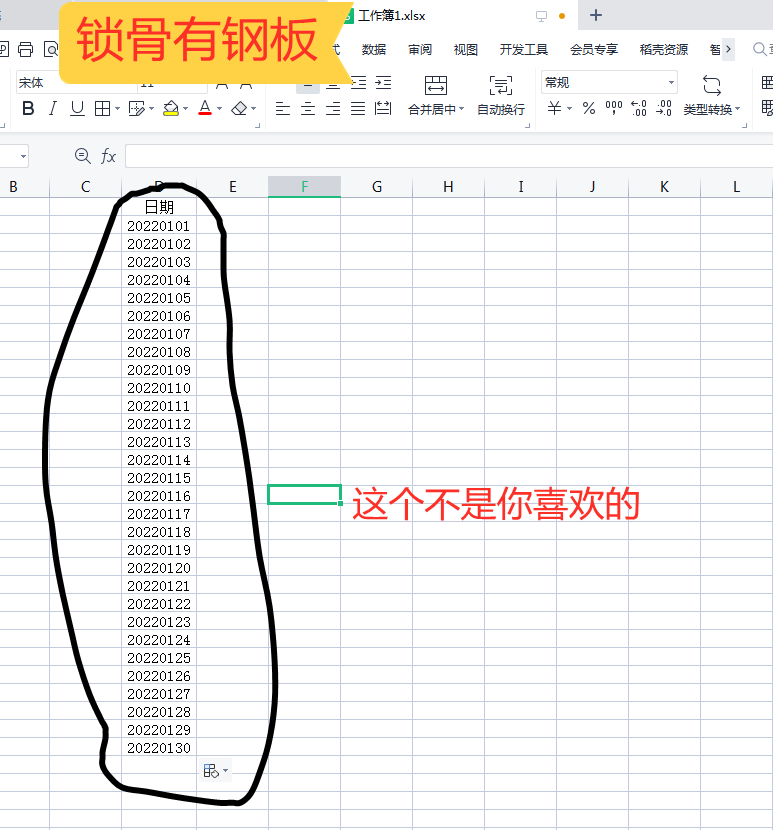The height and width of the screenshot is (830, 773).
Task: Open the 会员专享 tab
Action: [x=594, y=50]
